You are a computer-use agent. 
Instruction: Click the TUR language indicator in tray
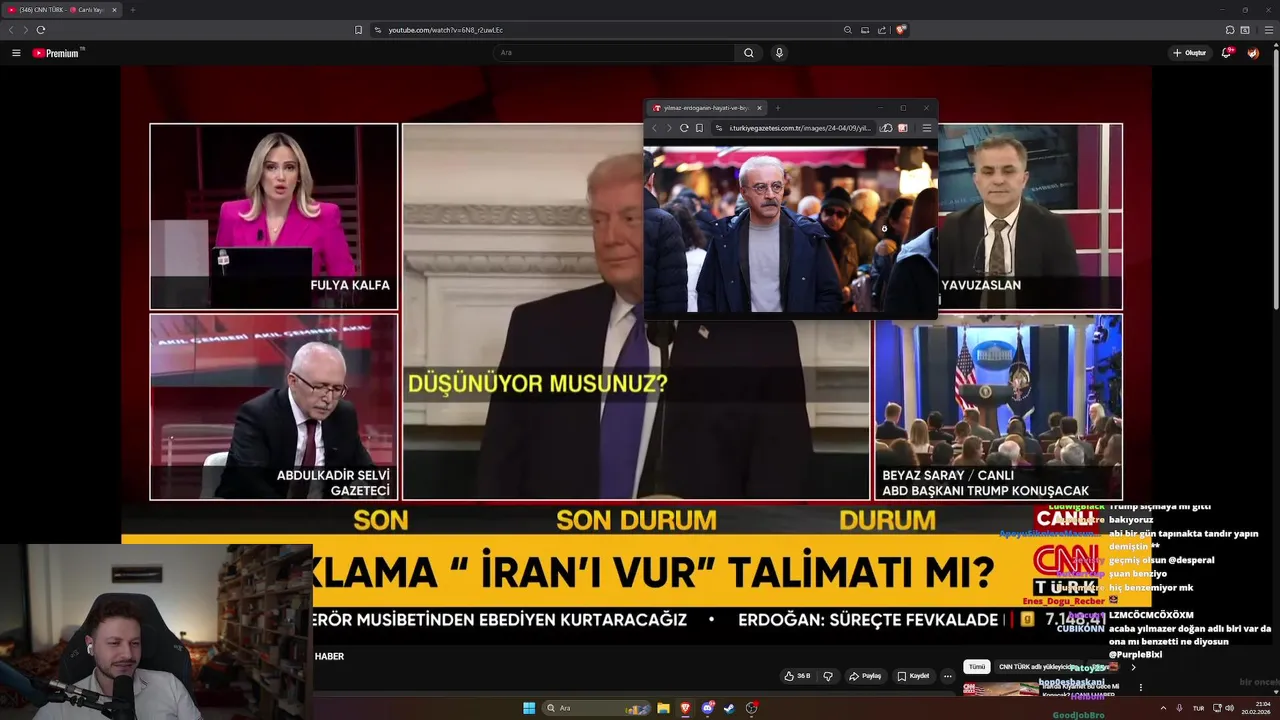point(1198,708)
